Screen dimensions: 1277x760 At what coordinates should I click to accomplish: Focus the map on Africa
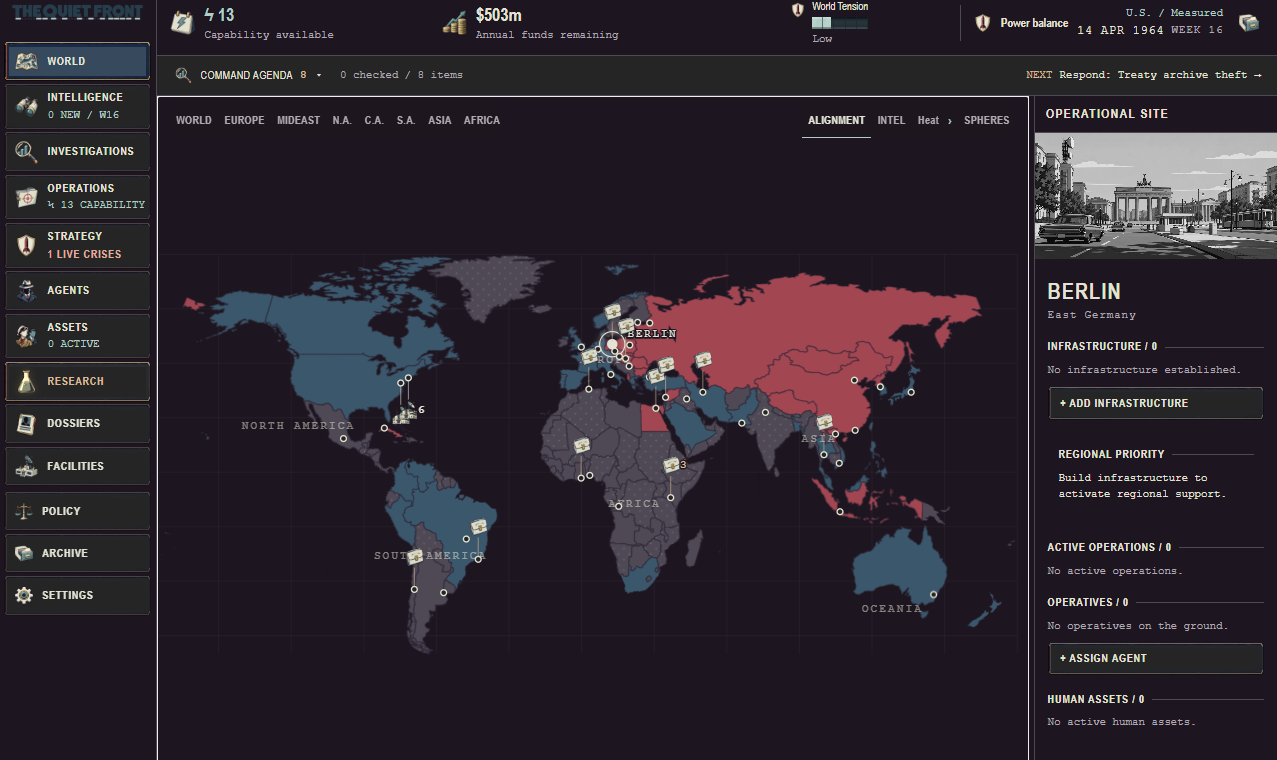tap(482, 120)
